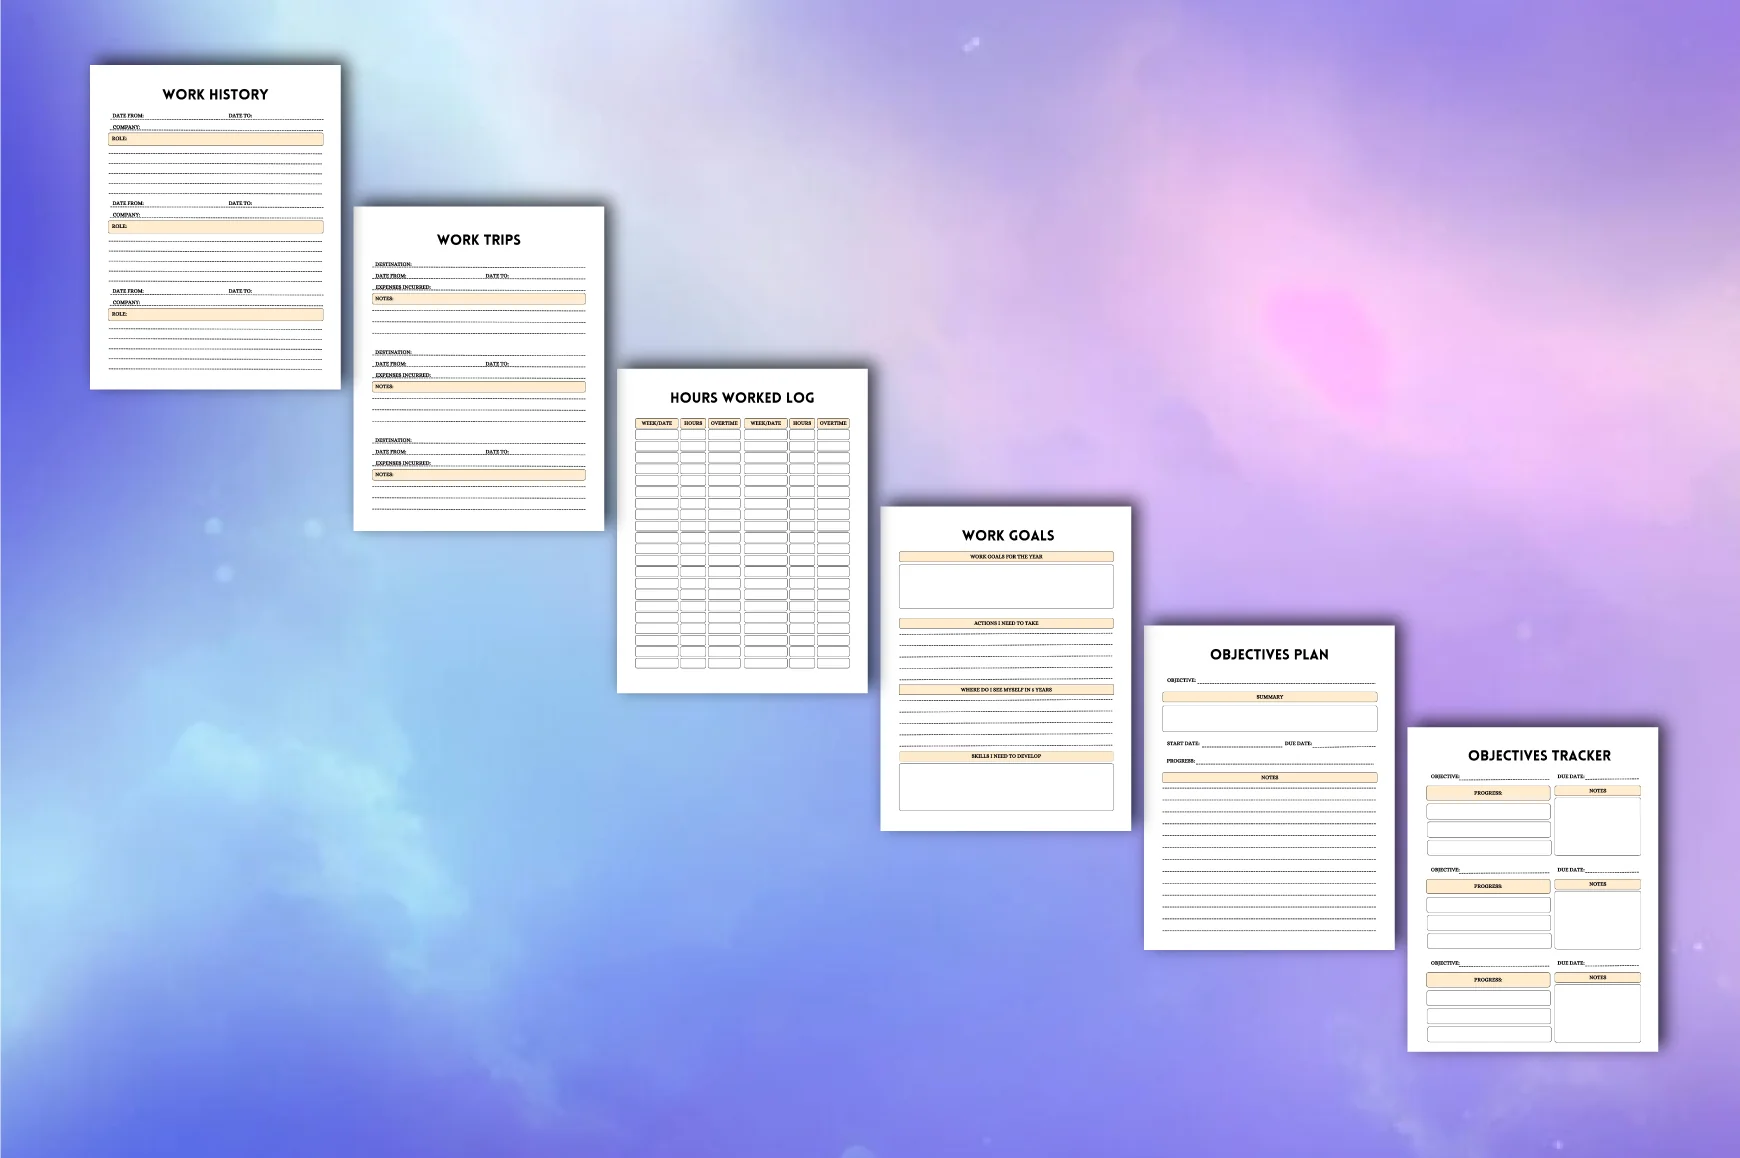Click the 'WORK GOALS FOR THE YEAR' header

coord(1006,557)
